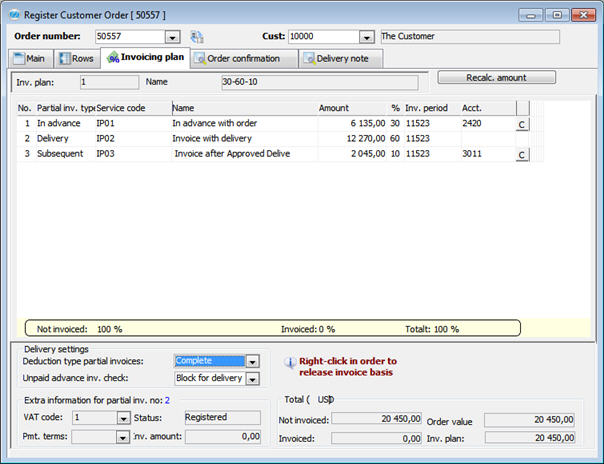Screen dimensions: 604x464
Task: Click the C button in the table header
Action: [x=521, y=107]
